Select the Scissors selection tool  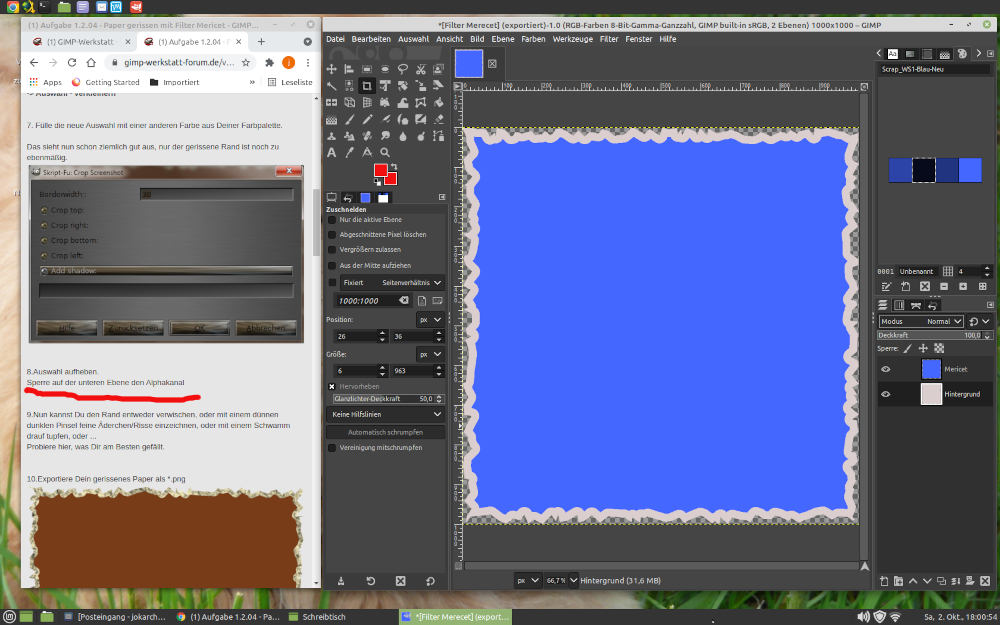pos(420,69)
